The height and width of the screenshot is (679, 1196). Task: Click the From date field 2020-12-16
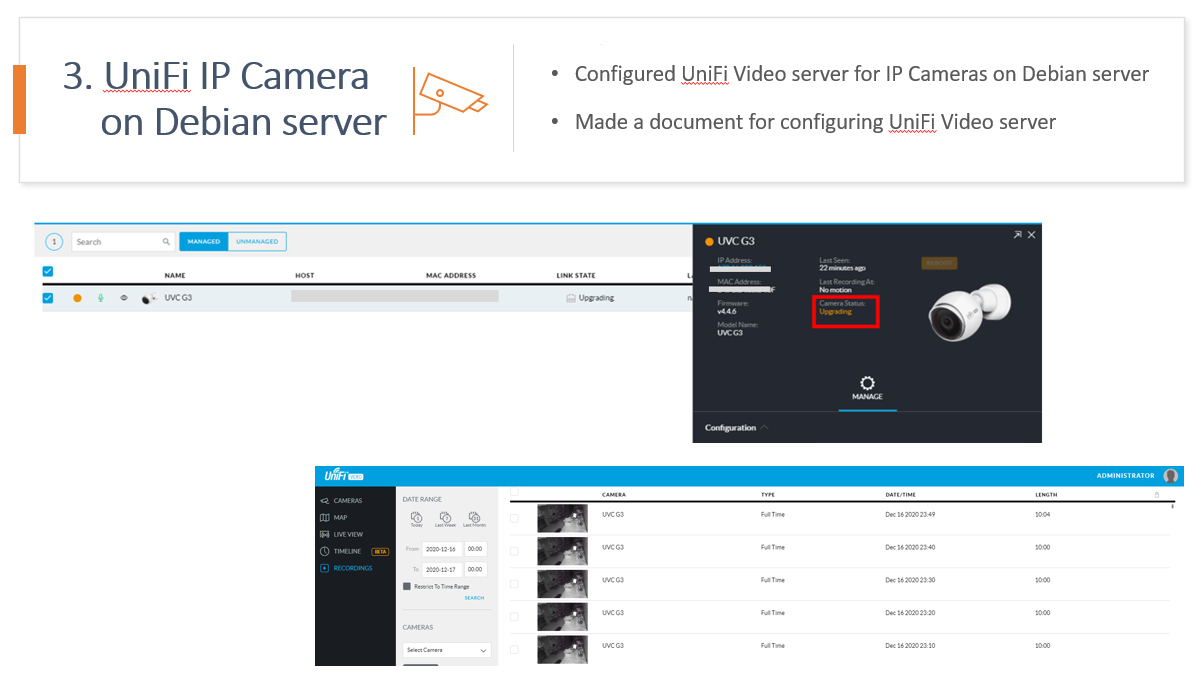(x=441, y=549)
